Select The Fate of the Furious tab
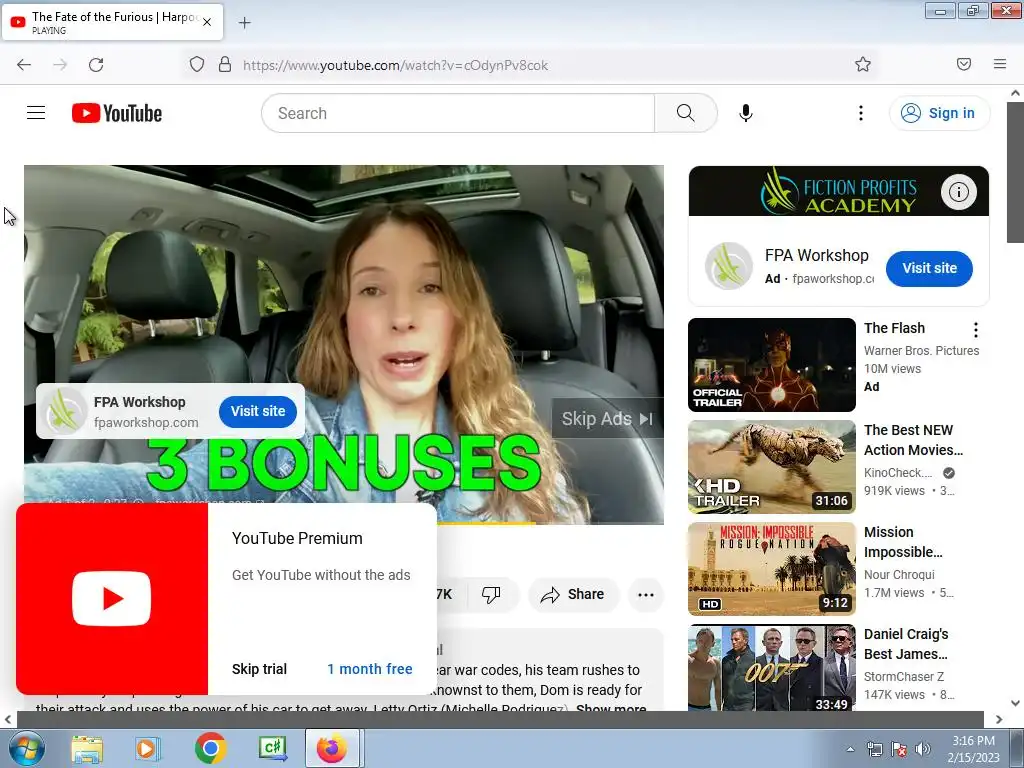 coord(112,22)
